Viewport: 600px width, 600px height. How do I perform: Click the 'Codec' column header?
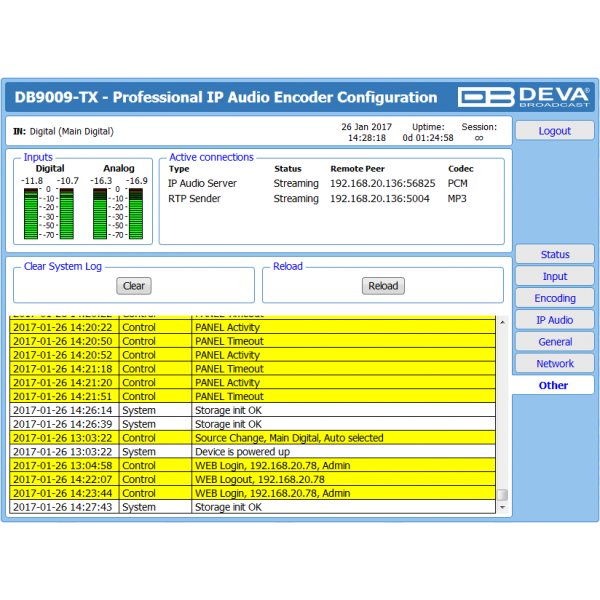461,169
